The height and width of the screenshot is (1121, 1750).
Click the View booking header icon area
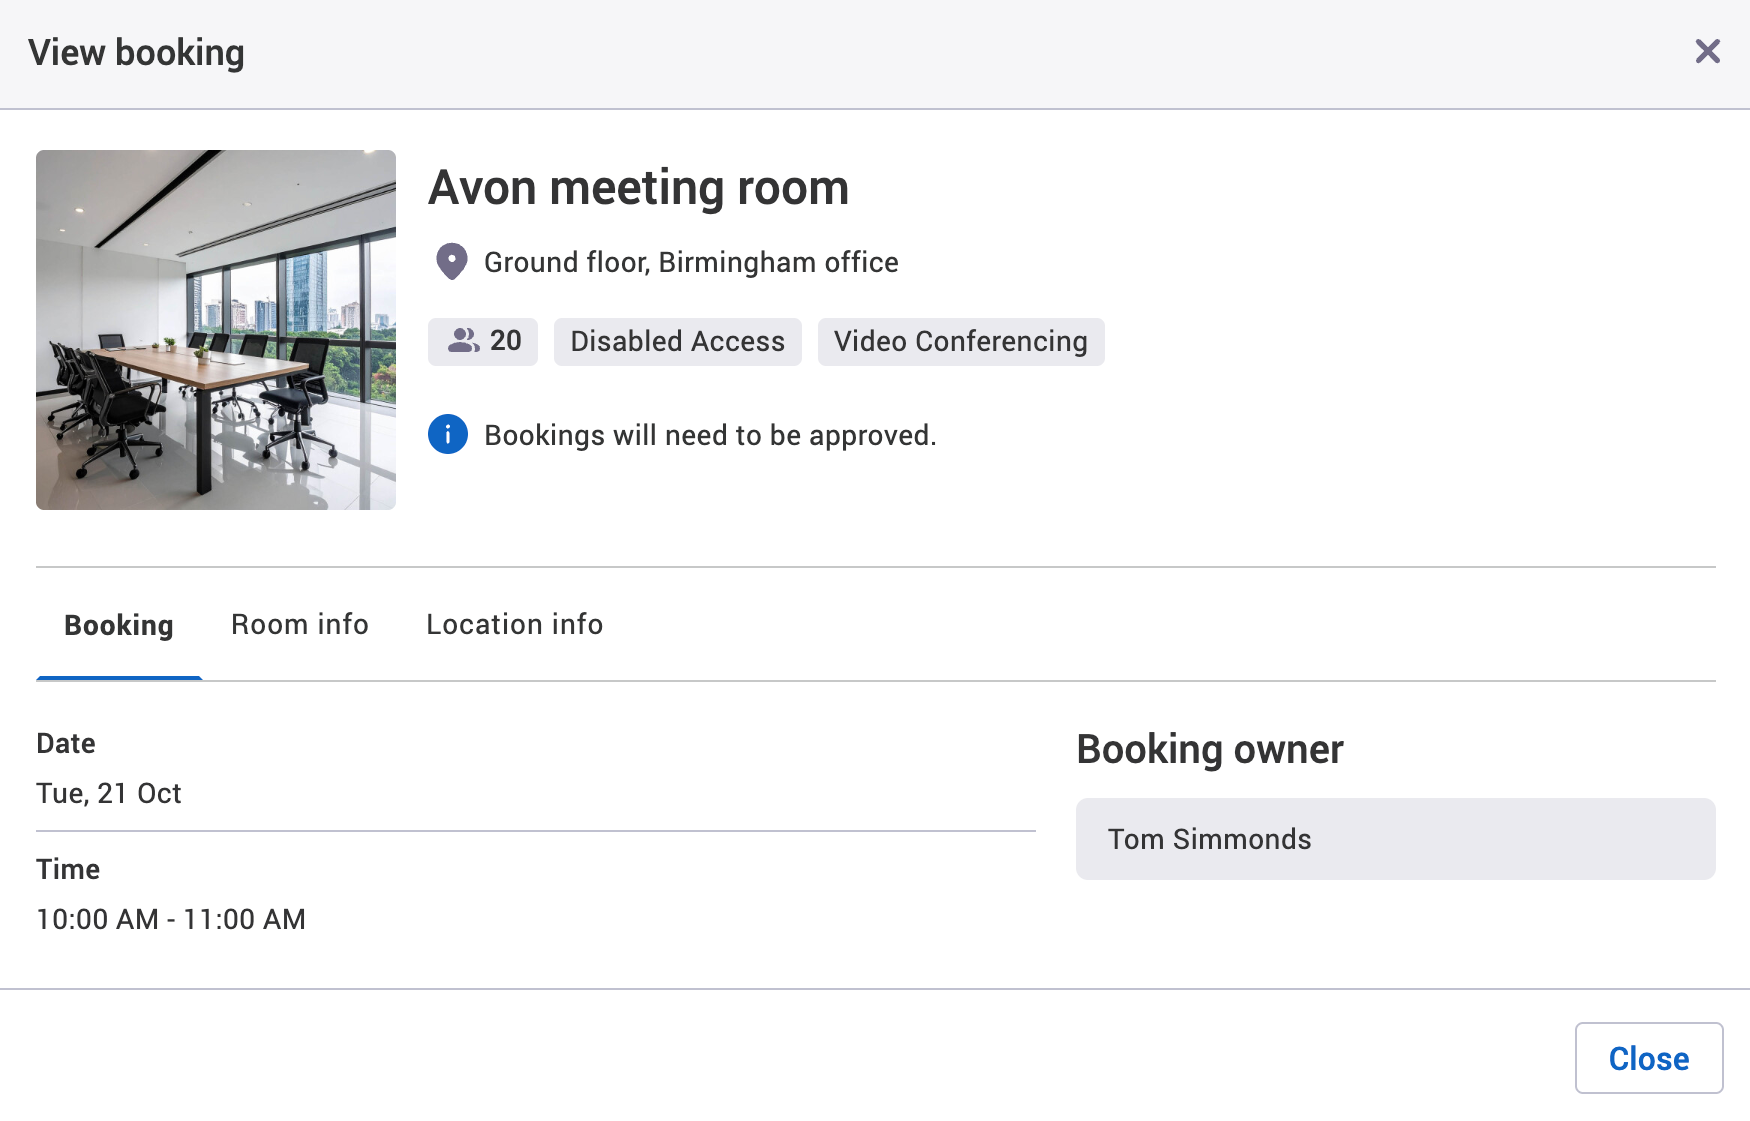click(x=139, y=51)
